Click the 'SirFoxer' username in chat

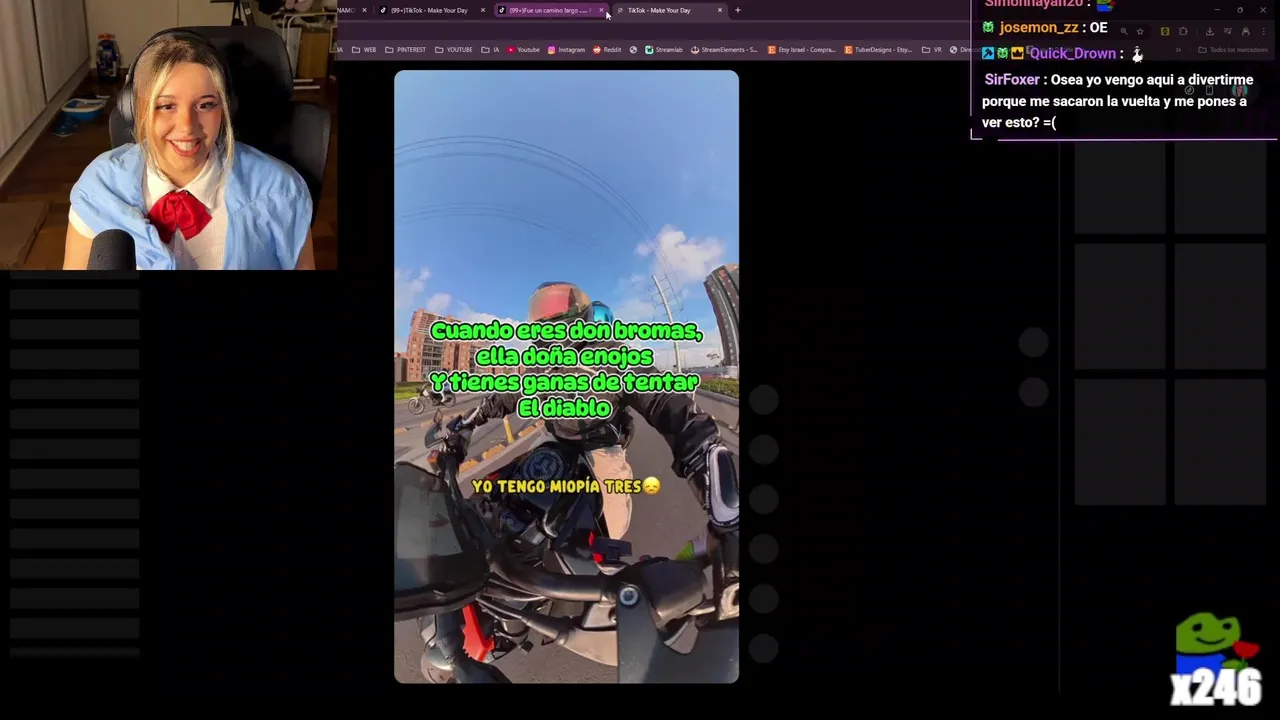[x=1012, y=80]
